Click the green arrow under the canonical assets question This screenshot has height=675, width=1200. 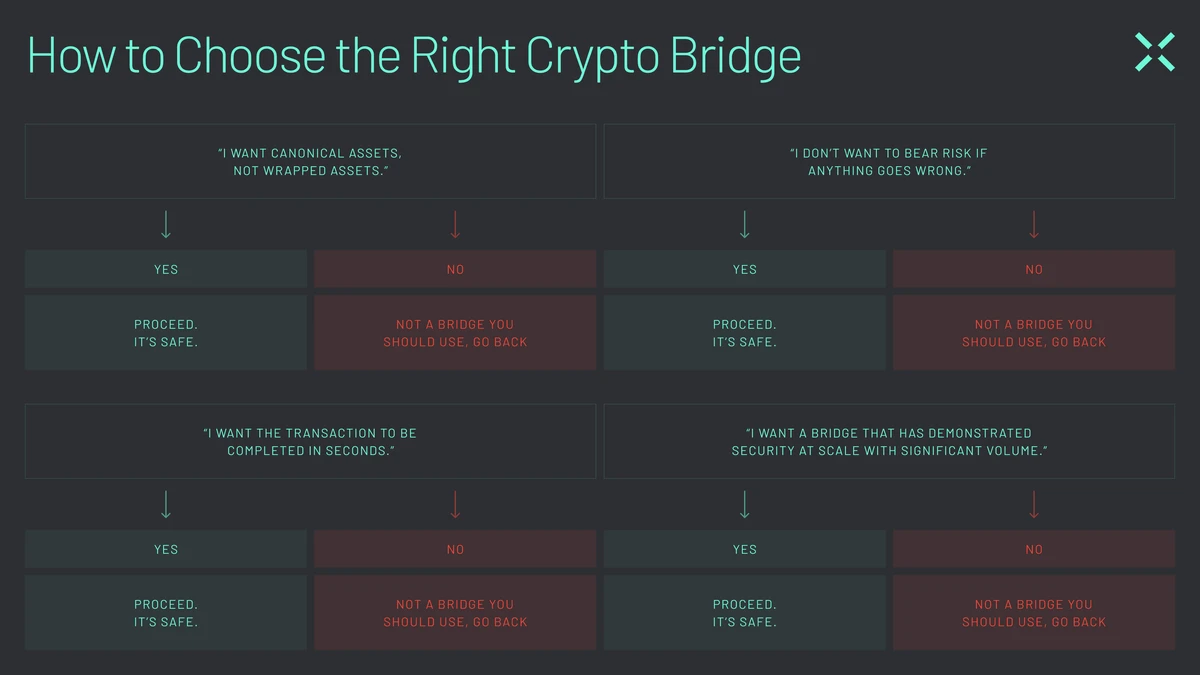click(x=166, y=225)
